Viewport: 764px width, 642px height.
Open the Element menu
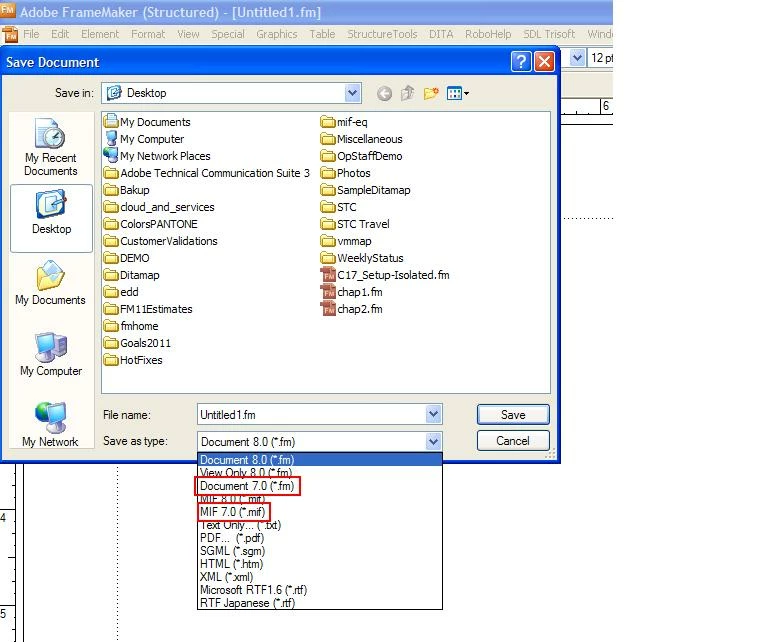[100, 34]
